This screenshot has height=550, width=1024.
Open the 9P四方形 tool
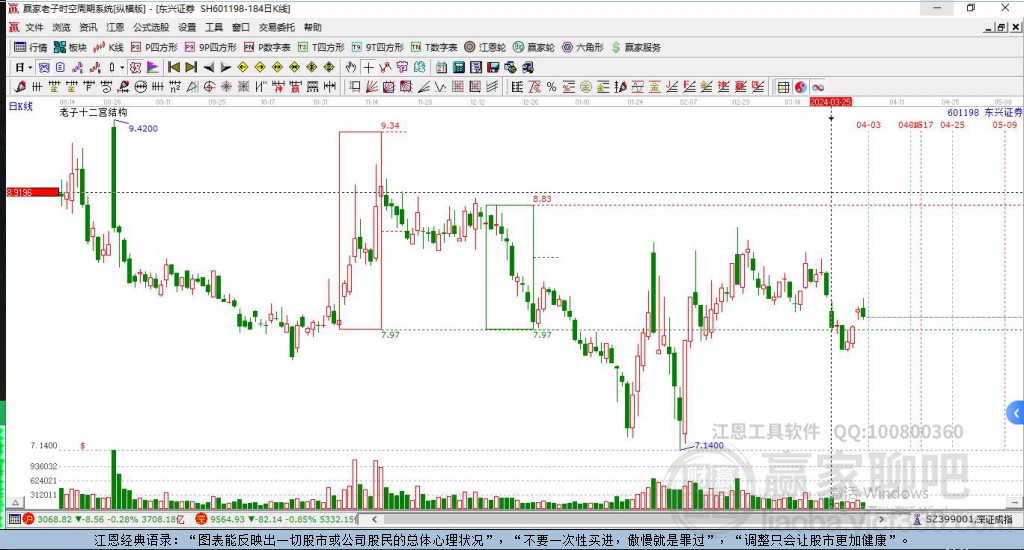(210, 47)
